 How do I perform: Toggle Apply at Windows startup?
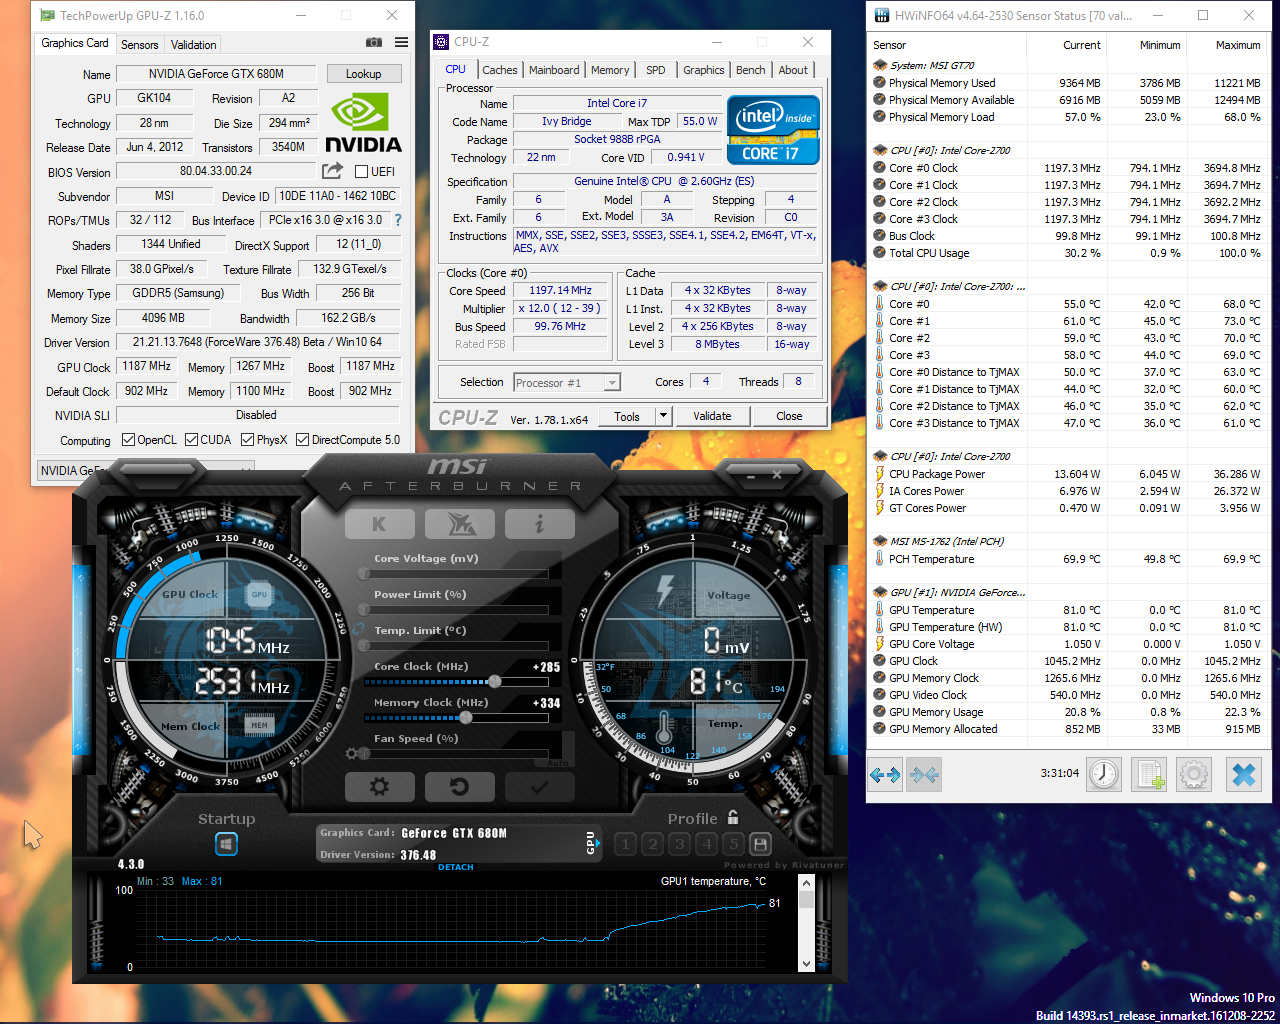point(227,844)
